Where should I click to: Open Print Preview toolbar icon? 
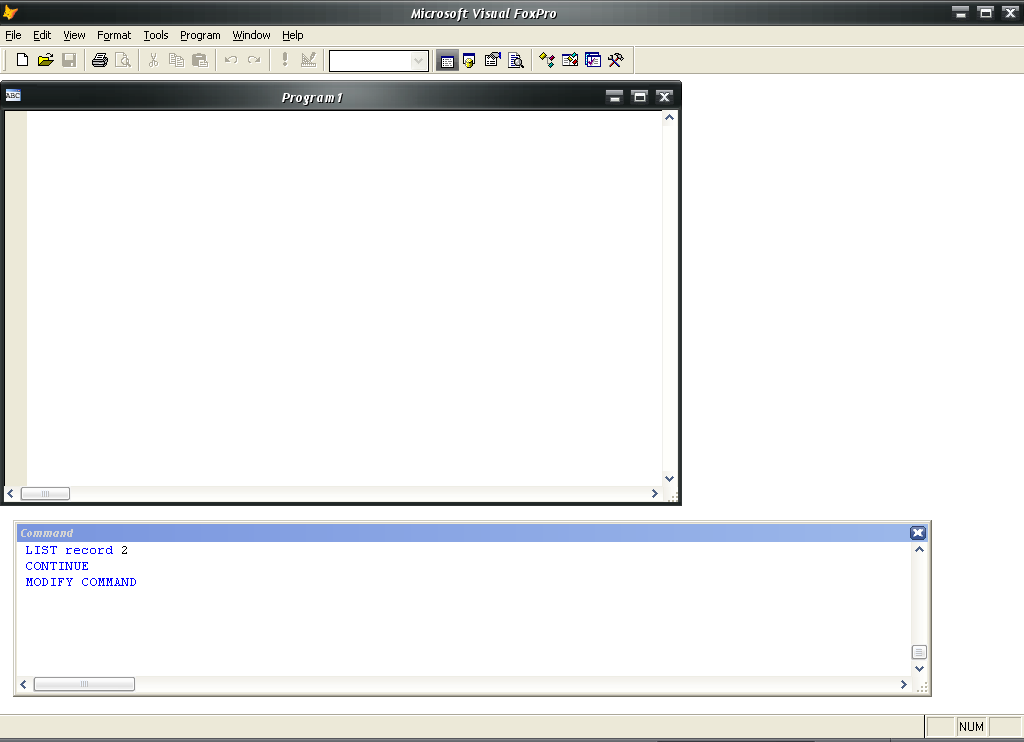pos(123,60)
